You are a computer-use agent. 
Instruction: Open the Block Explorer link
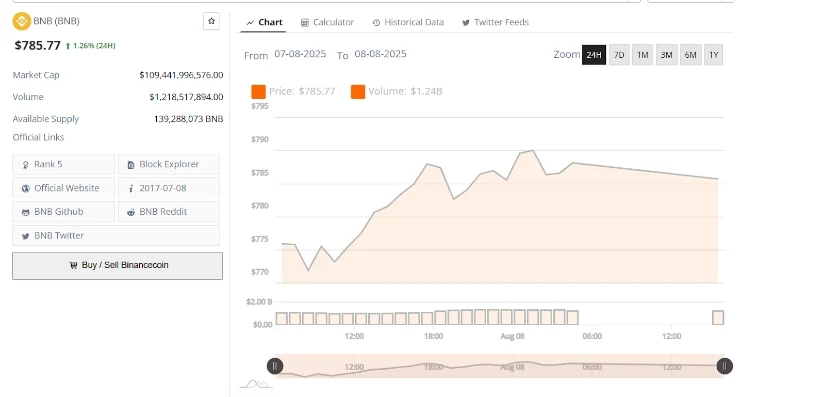click(x=169, y=164)
